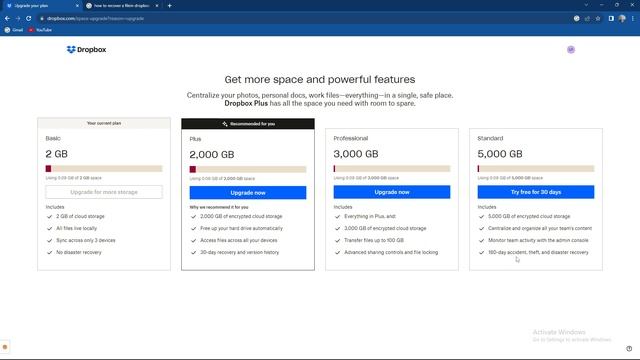Click 'Transfer files up to 100 GB'
Image resolution: width=640 pixels, height=360 pixels.
[x=374, y=240]
